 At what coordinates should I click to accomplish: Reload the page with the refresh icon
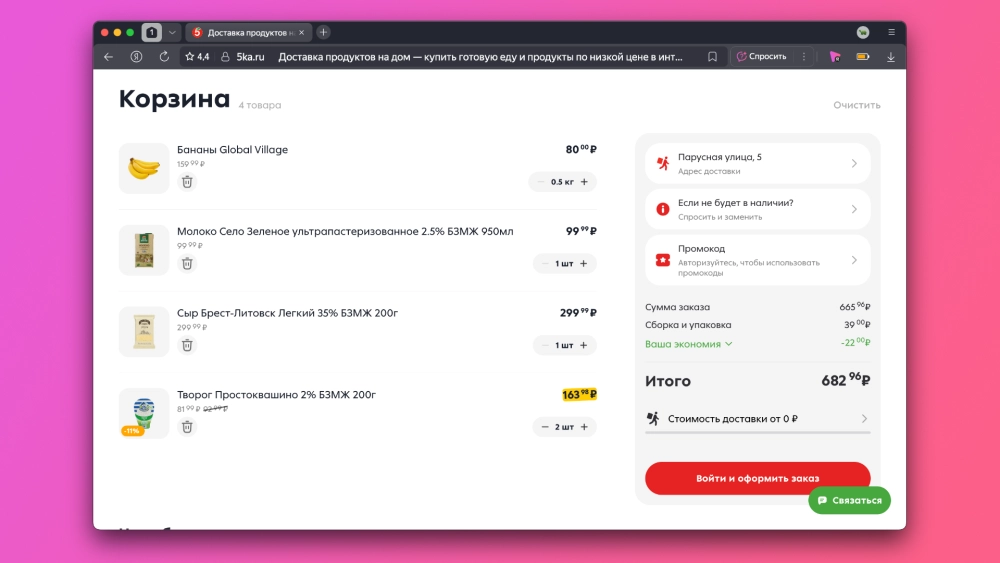tap(164, 57)
